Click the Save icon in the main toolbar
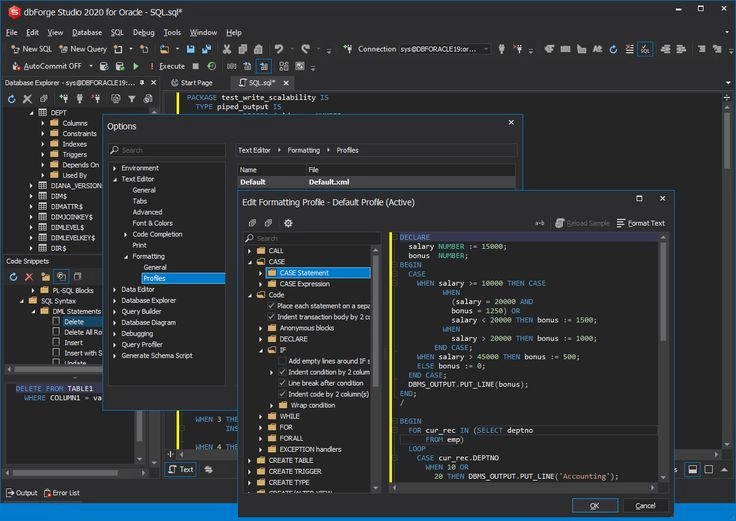Image resolution: width=736 pixels, height=521 pixels. [190, 48]
